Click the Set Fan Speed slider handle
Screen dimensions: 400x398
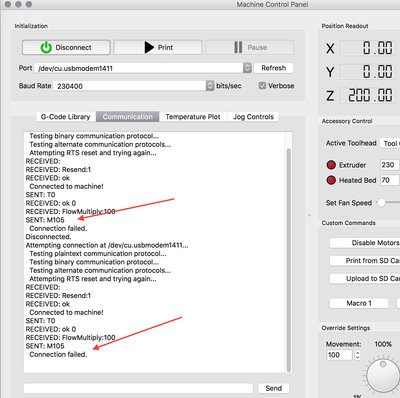(x=381, y=203)
